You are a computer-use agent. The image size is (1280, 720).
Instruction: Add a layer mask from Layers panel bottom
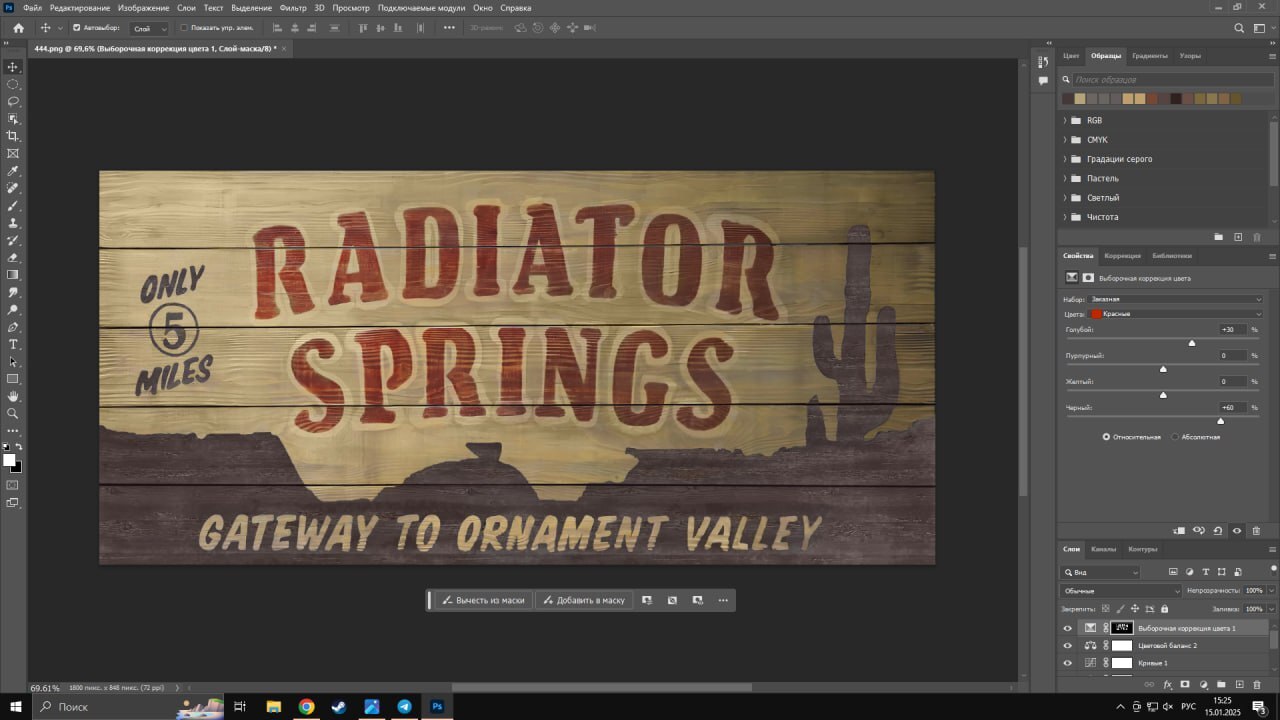point(1185,685)
